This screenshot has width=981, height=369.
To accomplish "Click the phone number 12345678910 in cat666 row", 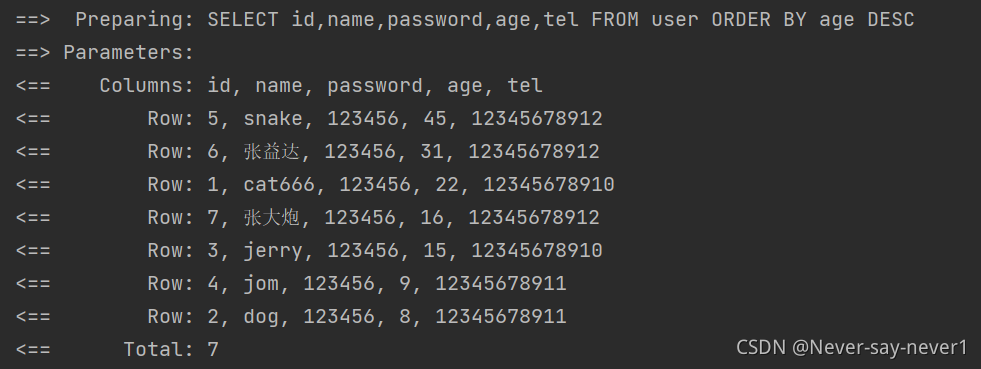I will pyautogui.click(x=549, y=184).
